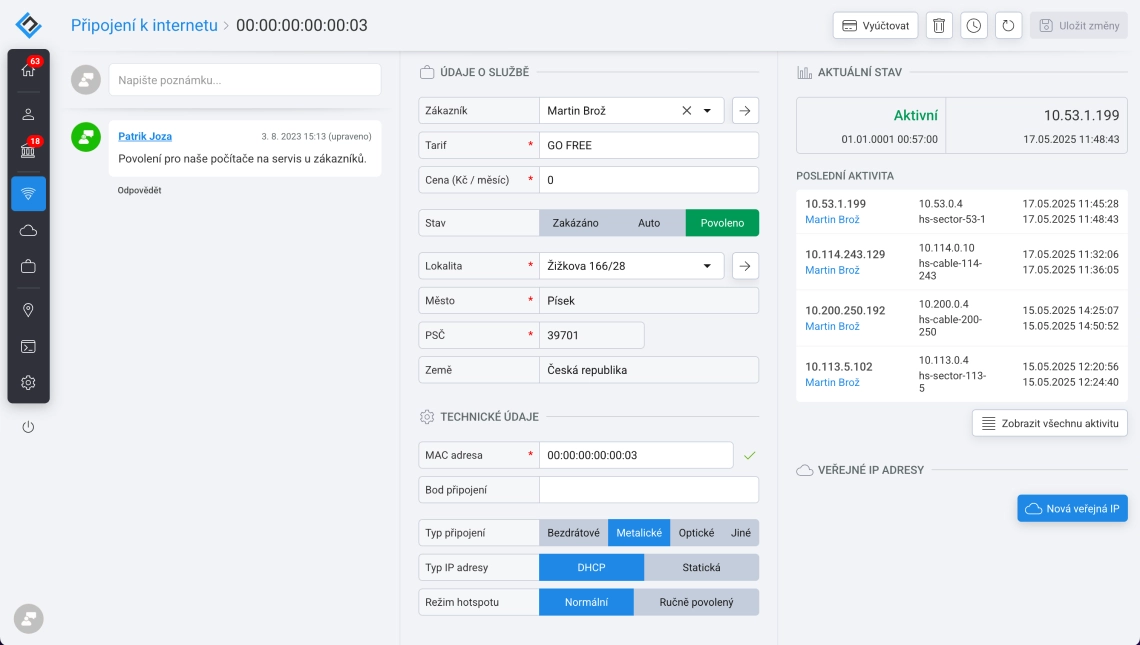Switch connection type to Optické
This screenshot has width=1140, height=645.
click(696, 533)
